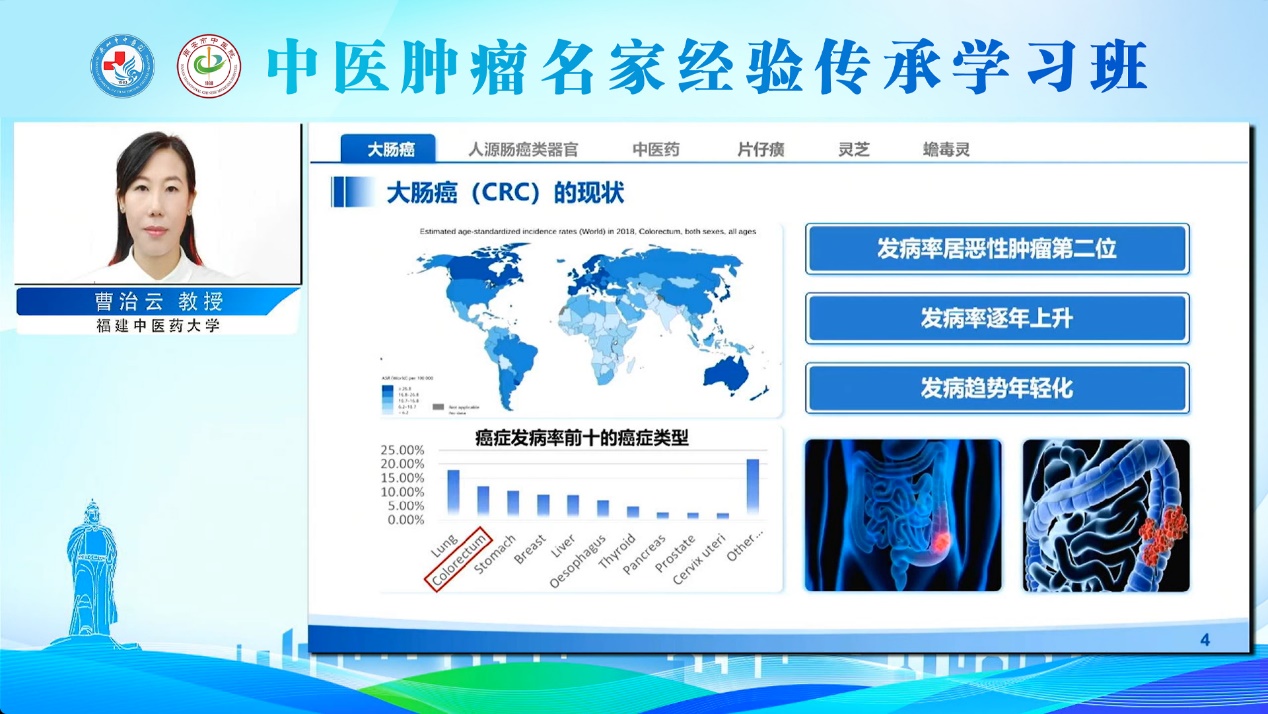Click the 发病率居恶性肿瘤第二位 box
Image resolution: width=1268 pixels, height=714 pixels.
997,249
